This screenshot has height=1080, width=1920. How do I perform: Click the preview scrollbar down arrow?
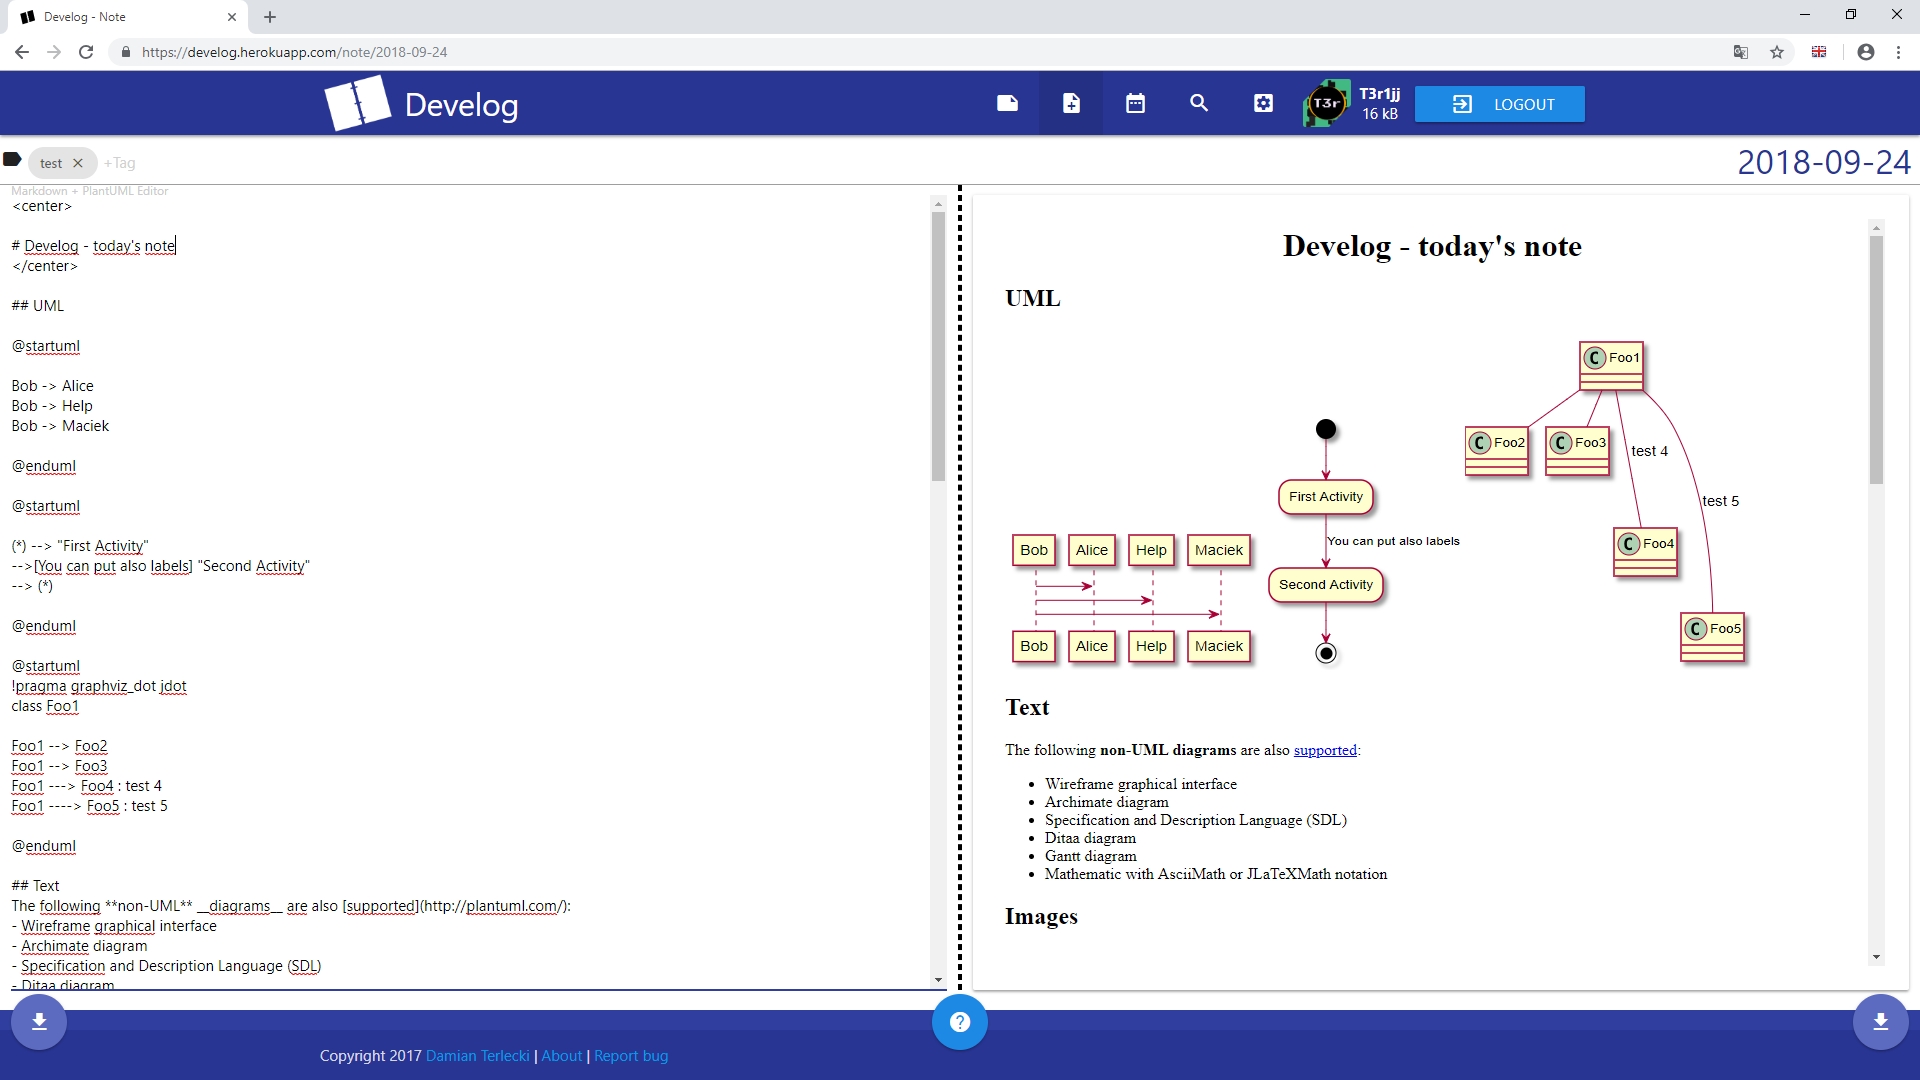tap(1876, 957)
